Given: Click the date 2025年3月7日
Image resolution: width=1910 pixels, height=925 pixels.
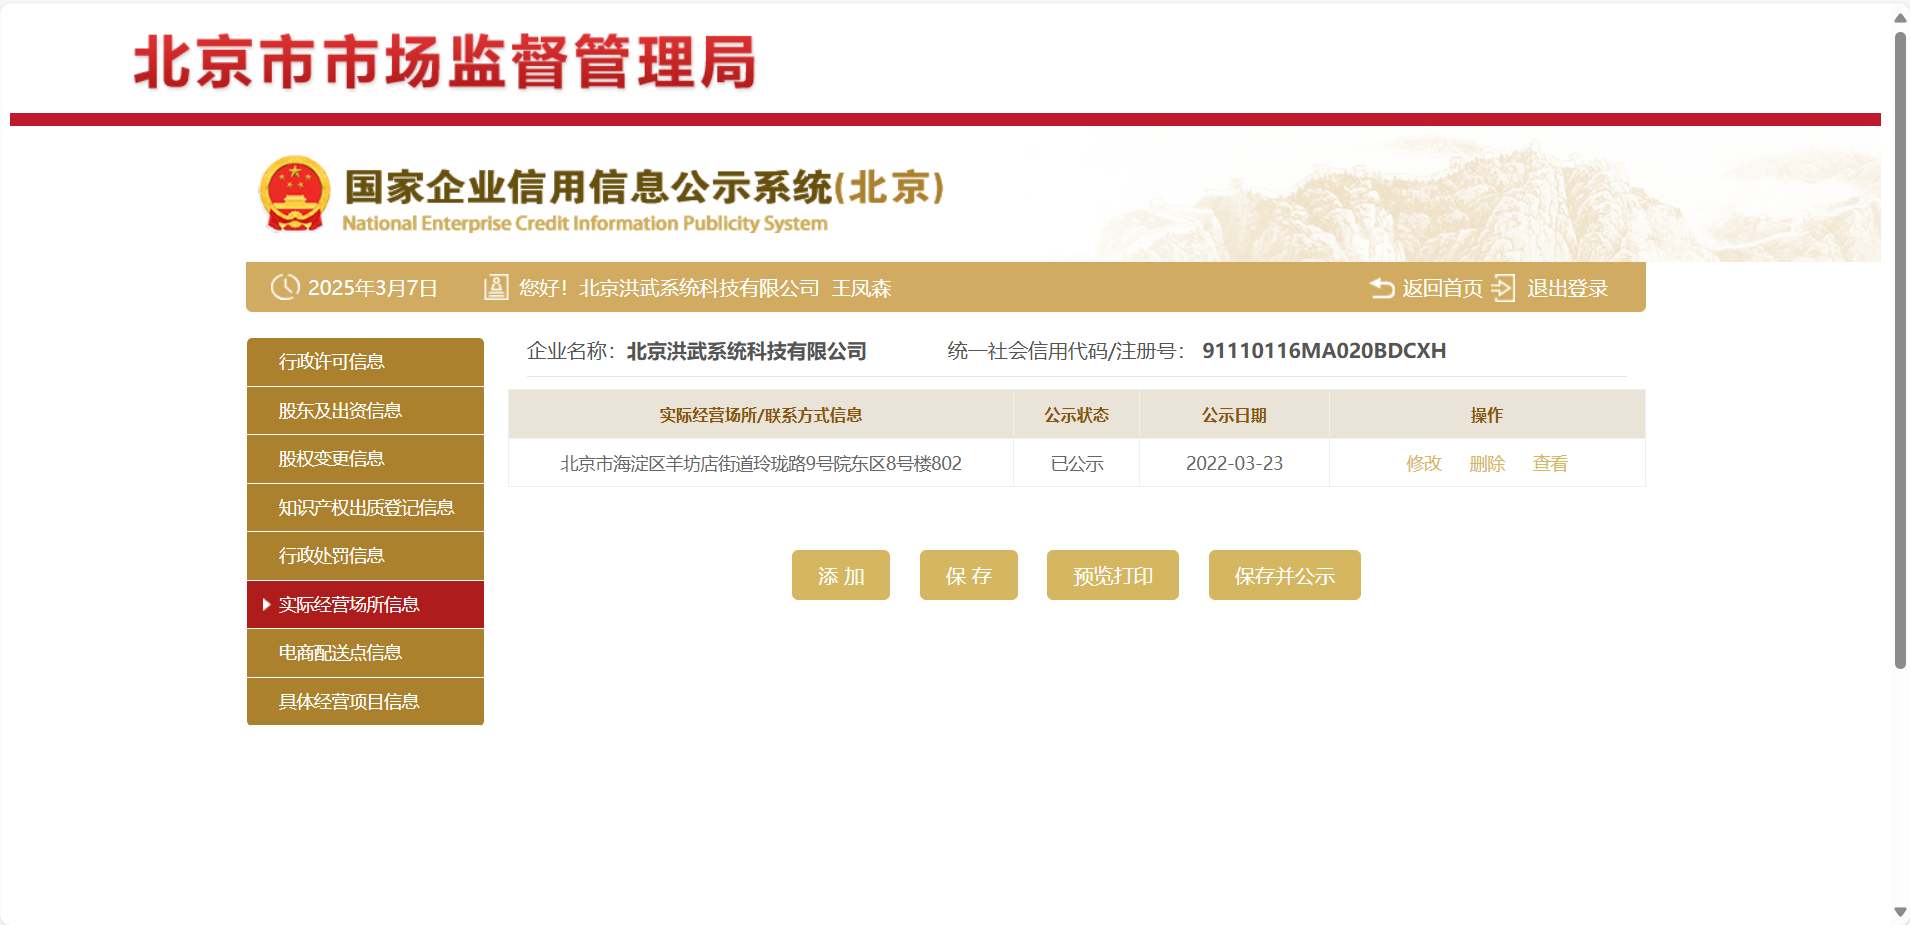Looking at the screenshot, I should pos(373,288).
